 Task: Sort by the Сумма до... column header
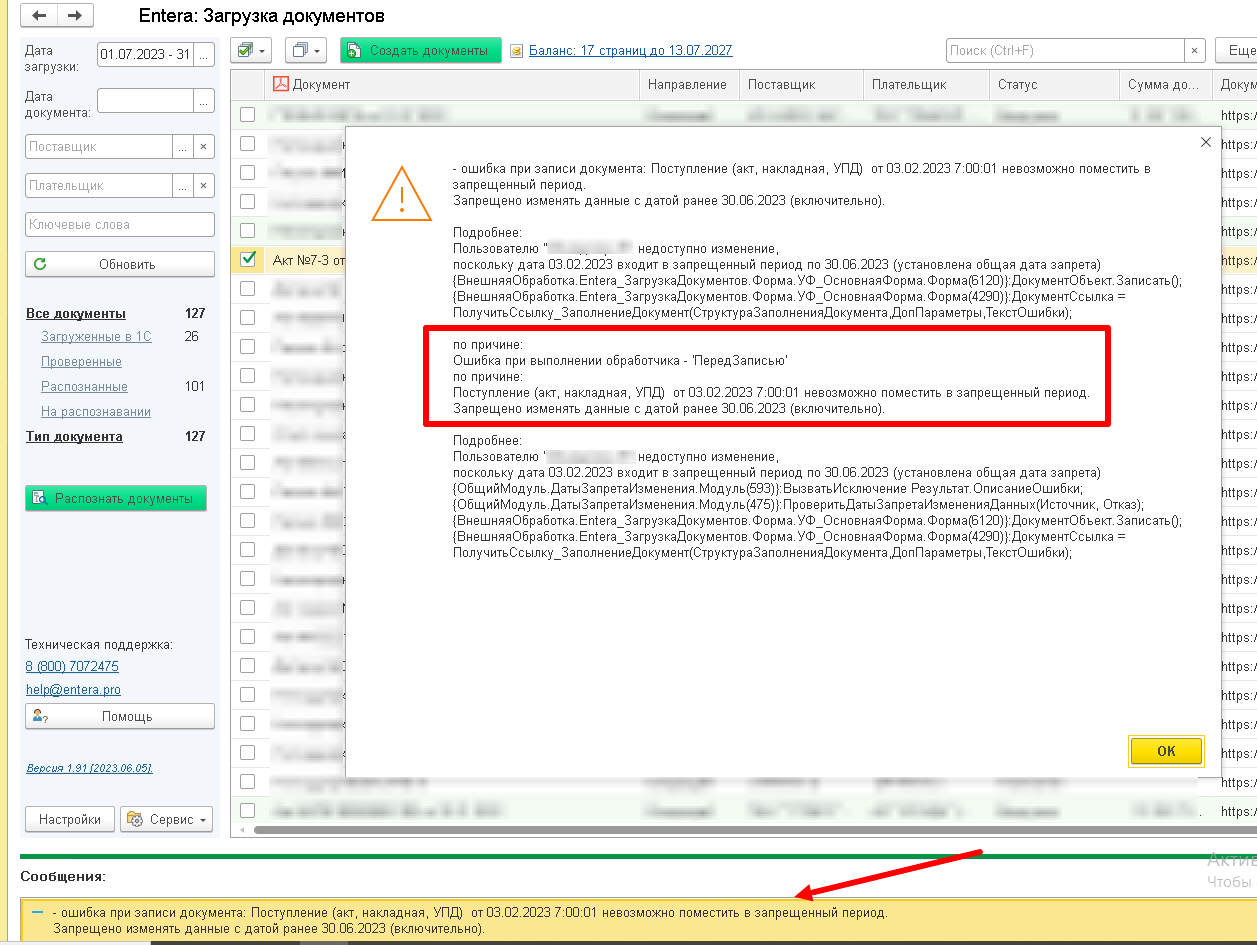click(1166, 85)
